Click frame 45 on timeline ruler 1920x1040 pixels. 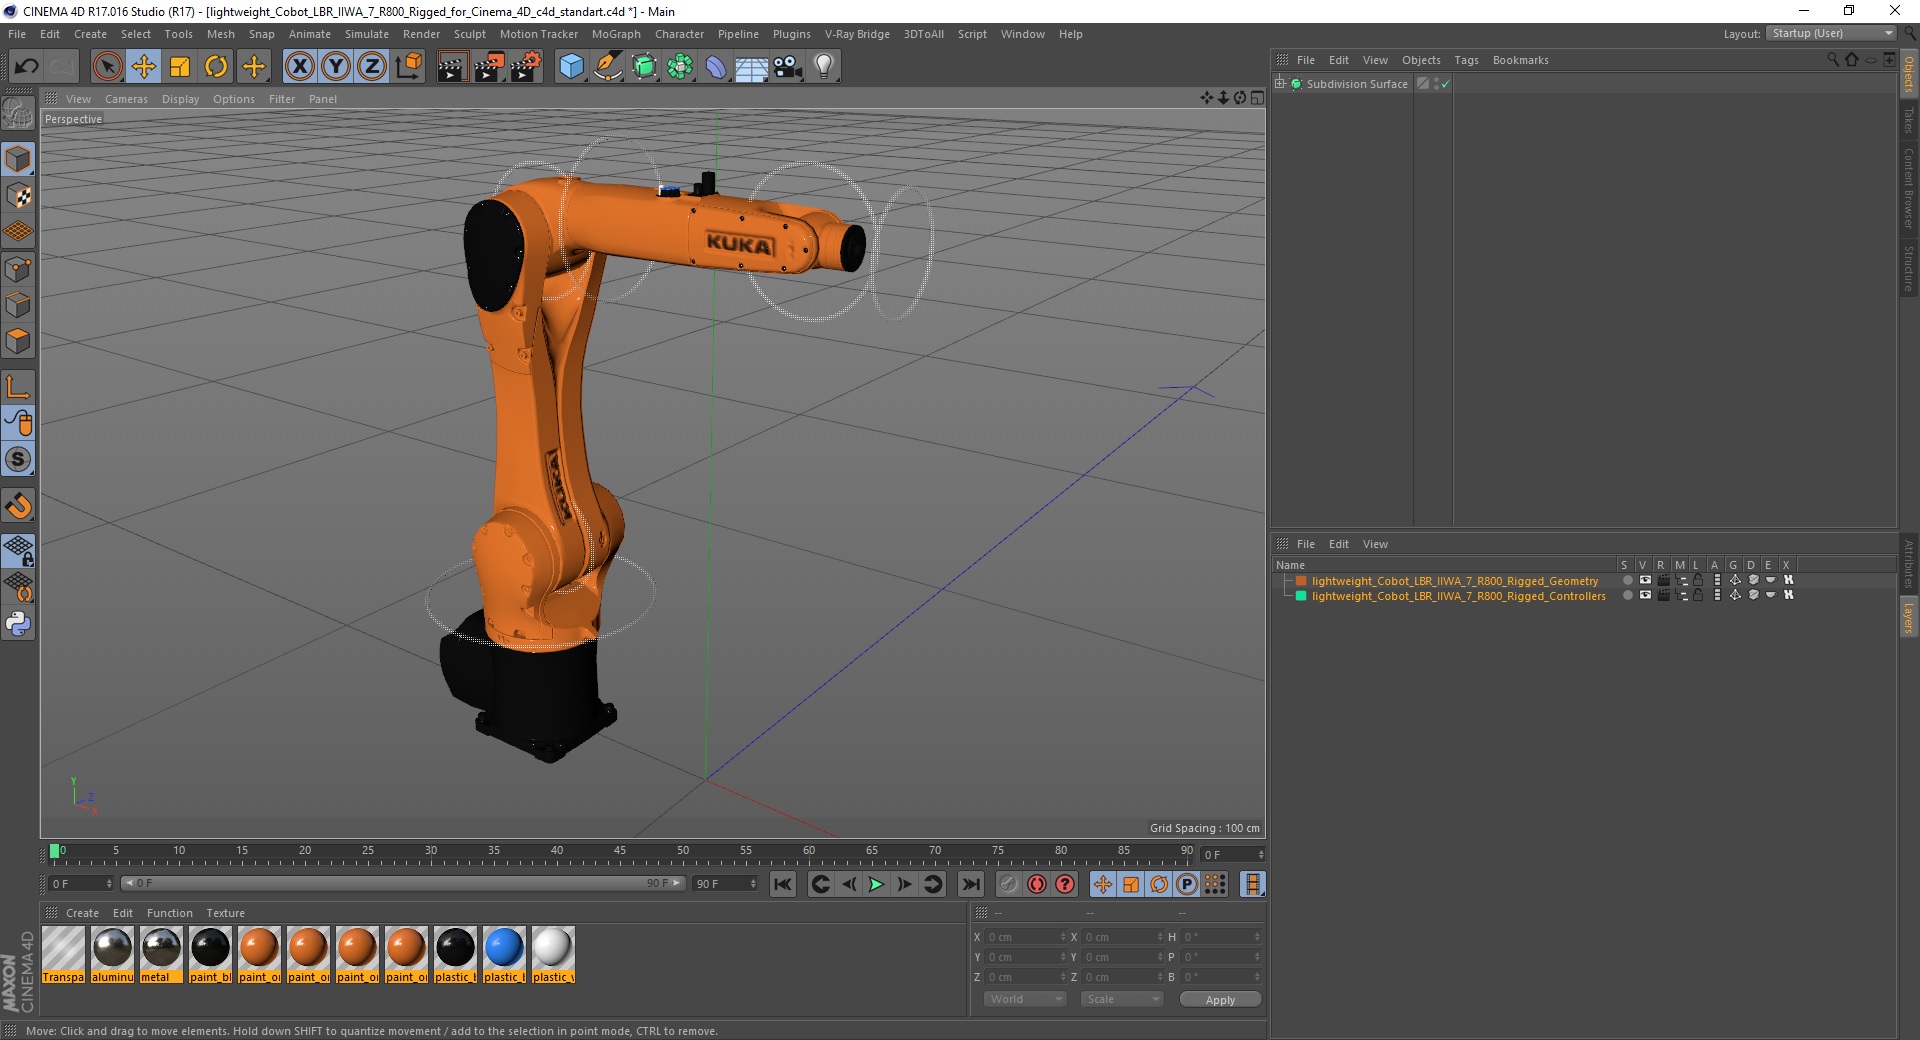[620, 853]
